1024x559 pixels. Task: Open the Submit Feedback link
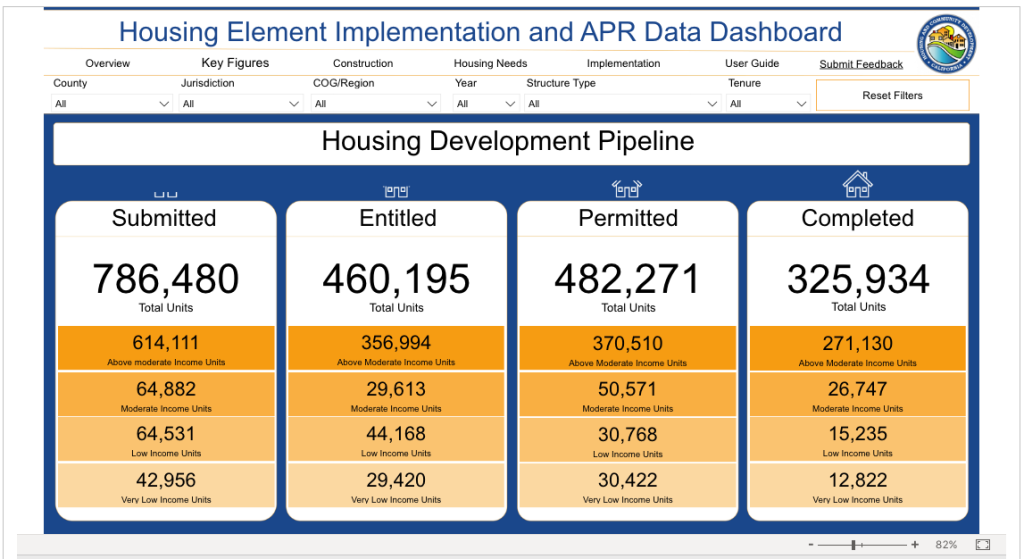point(861,65)
